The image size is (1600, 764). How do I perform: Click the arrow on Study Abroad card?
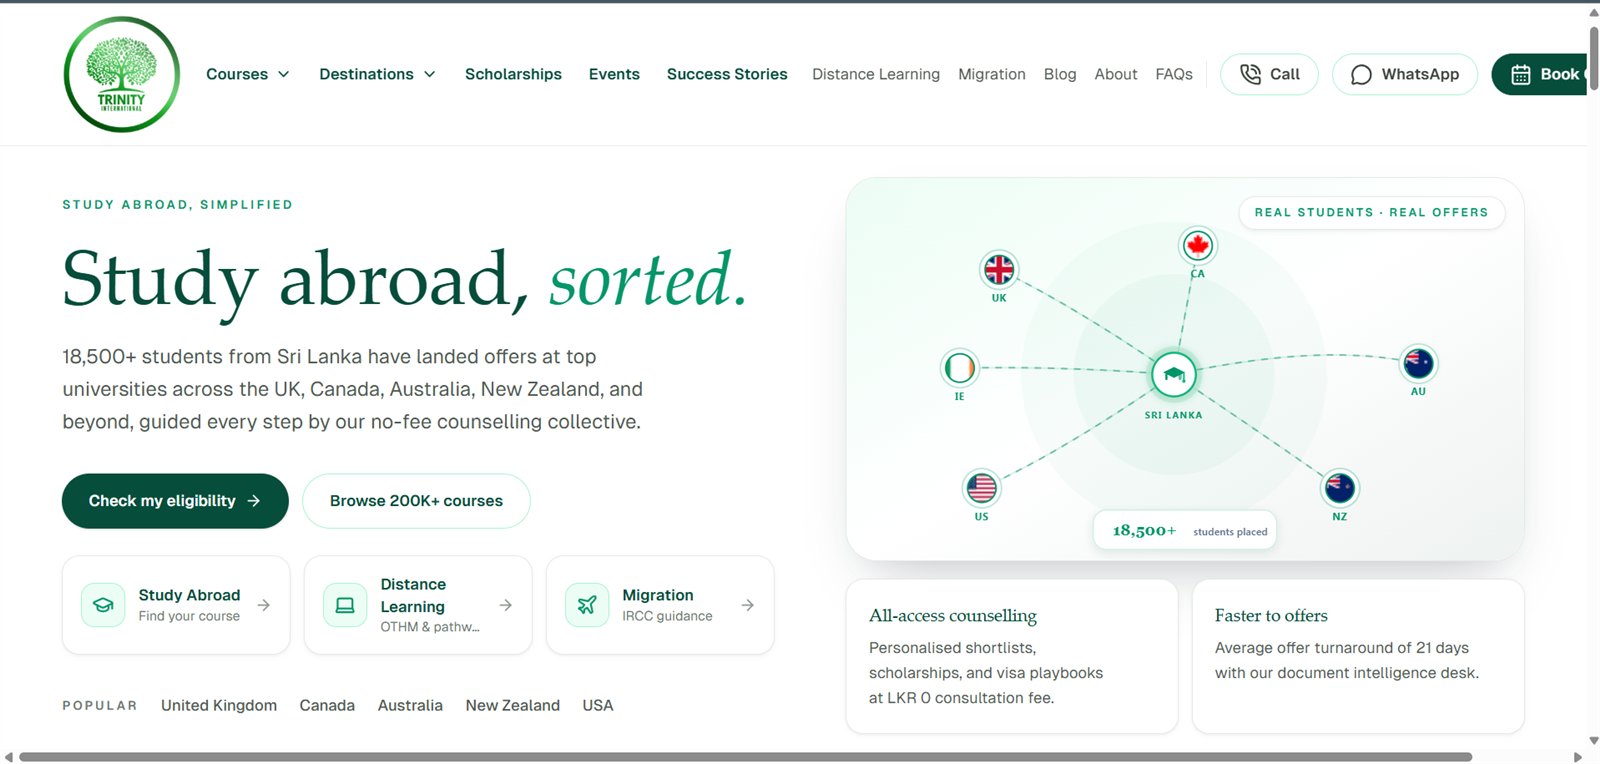264,605
